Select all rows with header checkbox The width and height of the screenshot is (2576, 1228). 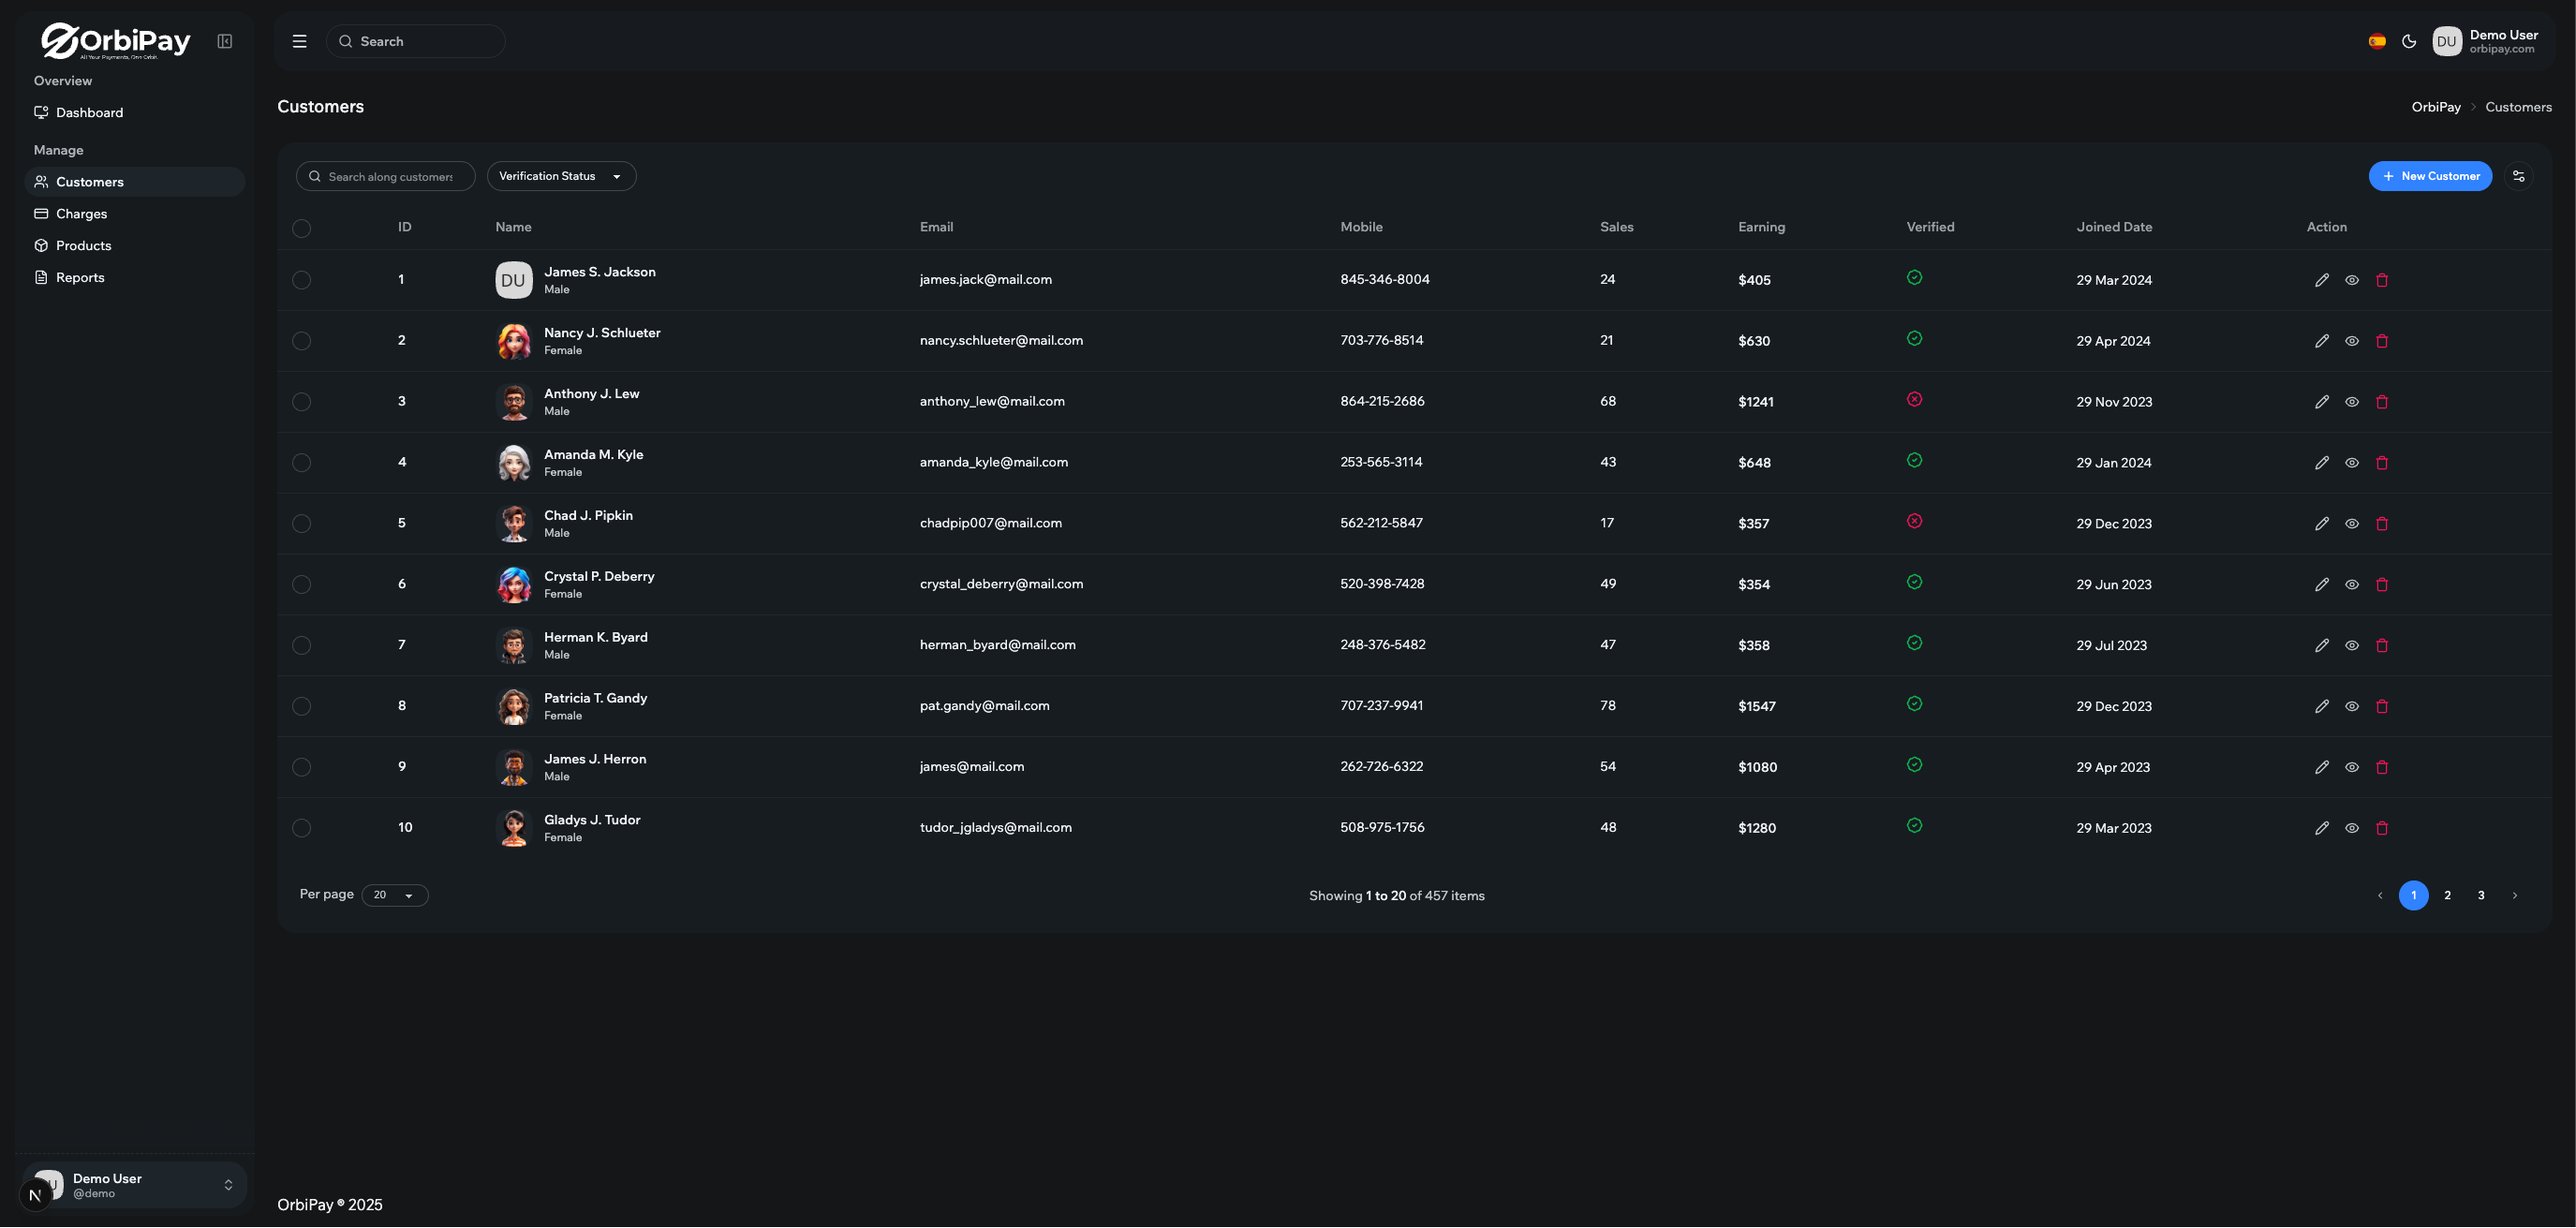(x=301, y=228)
